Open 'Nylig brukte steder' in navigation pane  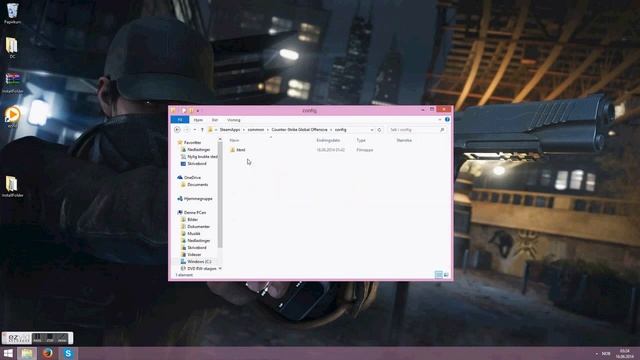tap(199, 156)
